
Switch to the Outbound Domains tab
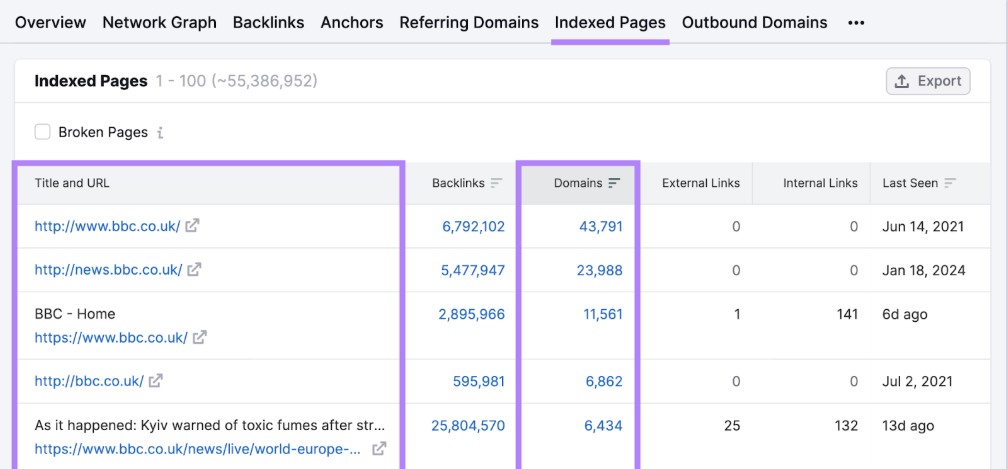(x=755, y=22)
